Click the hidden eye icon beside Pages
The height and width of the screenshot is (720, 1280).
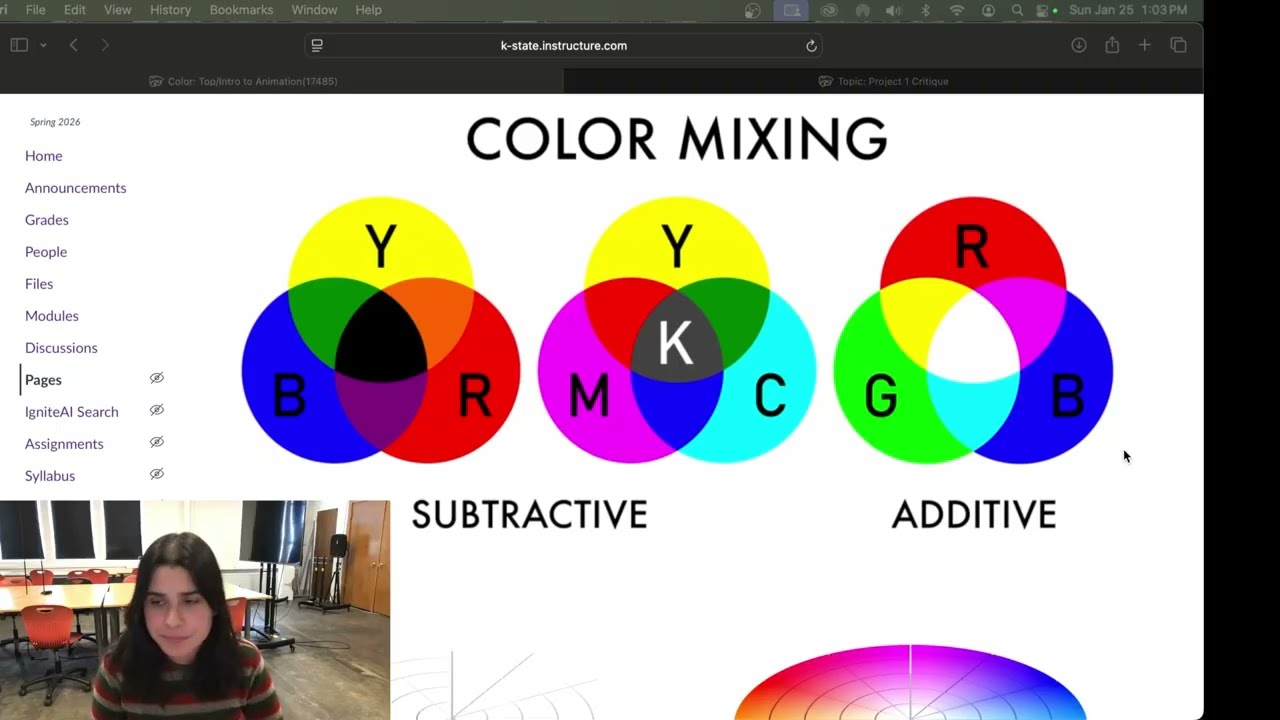click(156, 378)
